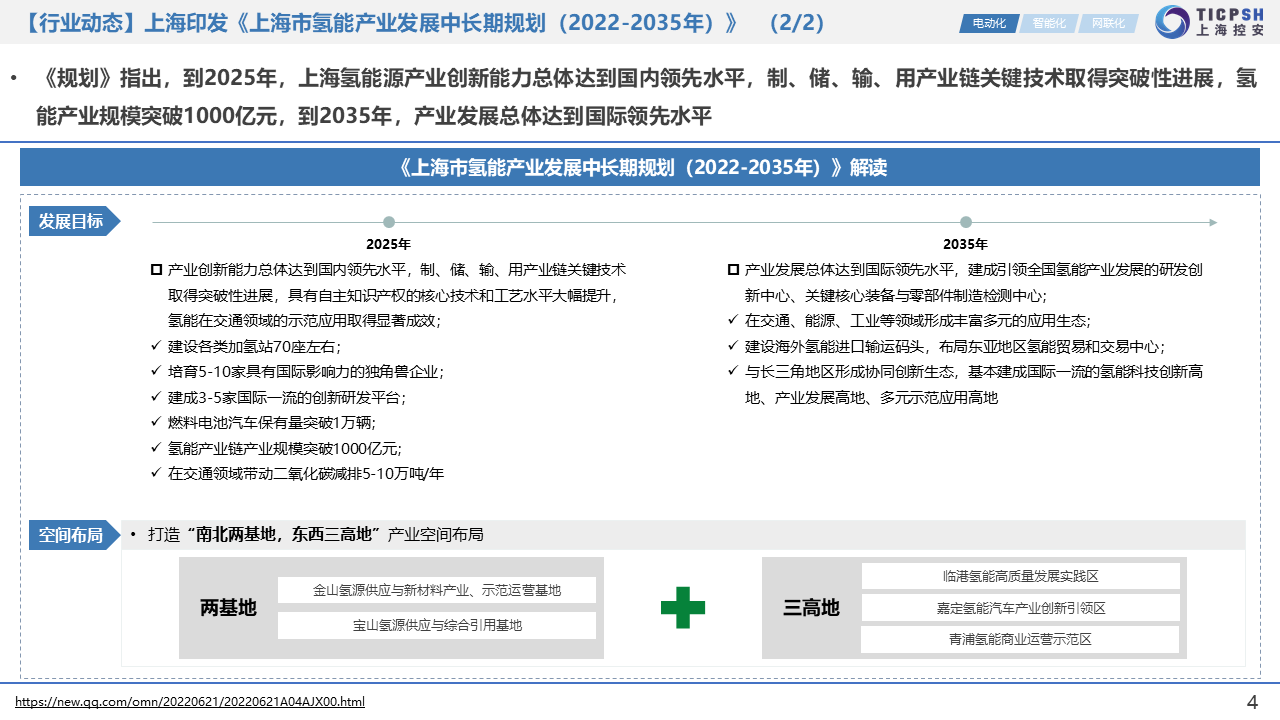Click the TICPSH logo icon
This screenshot has height=720, width=1280.
point(1172,22)
